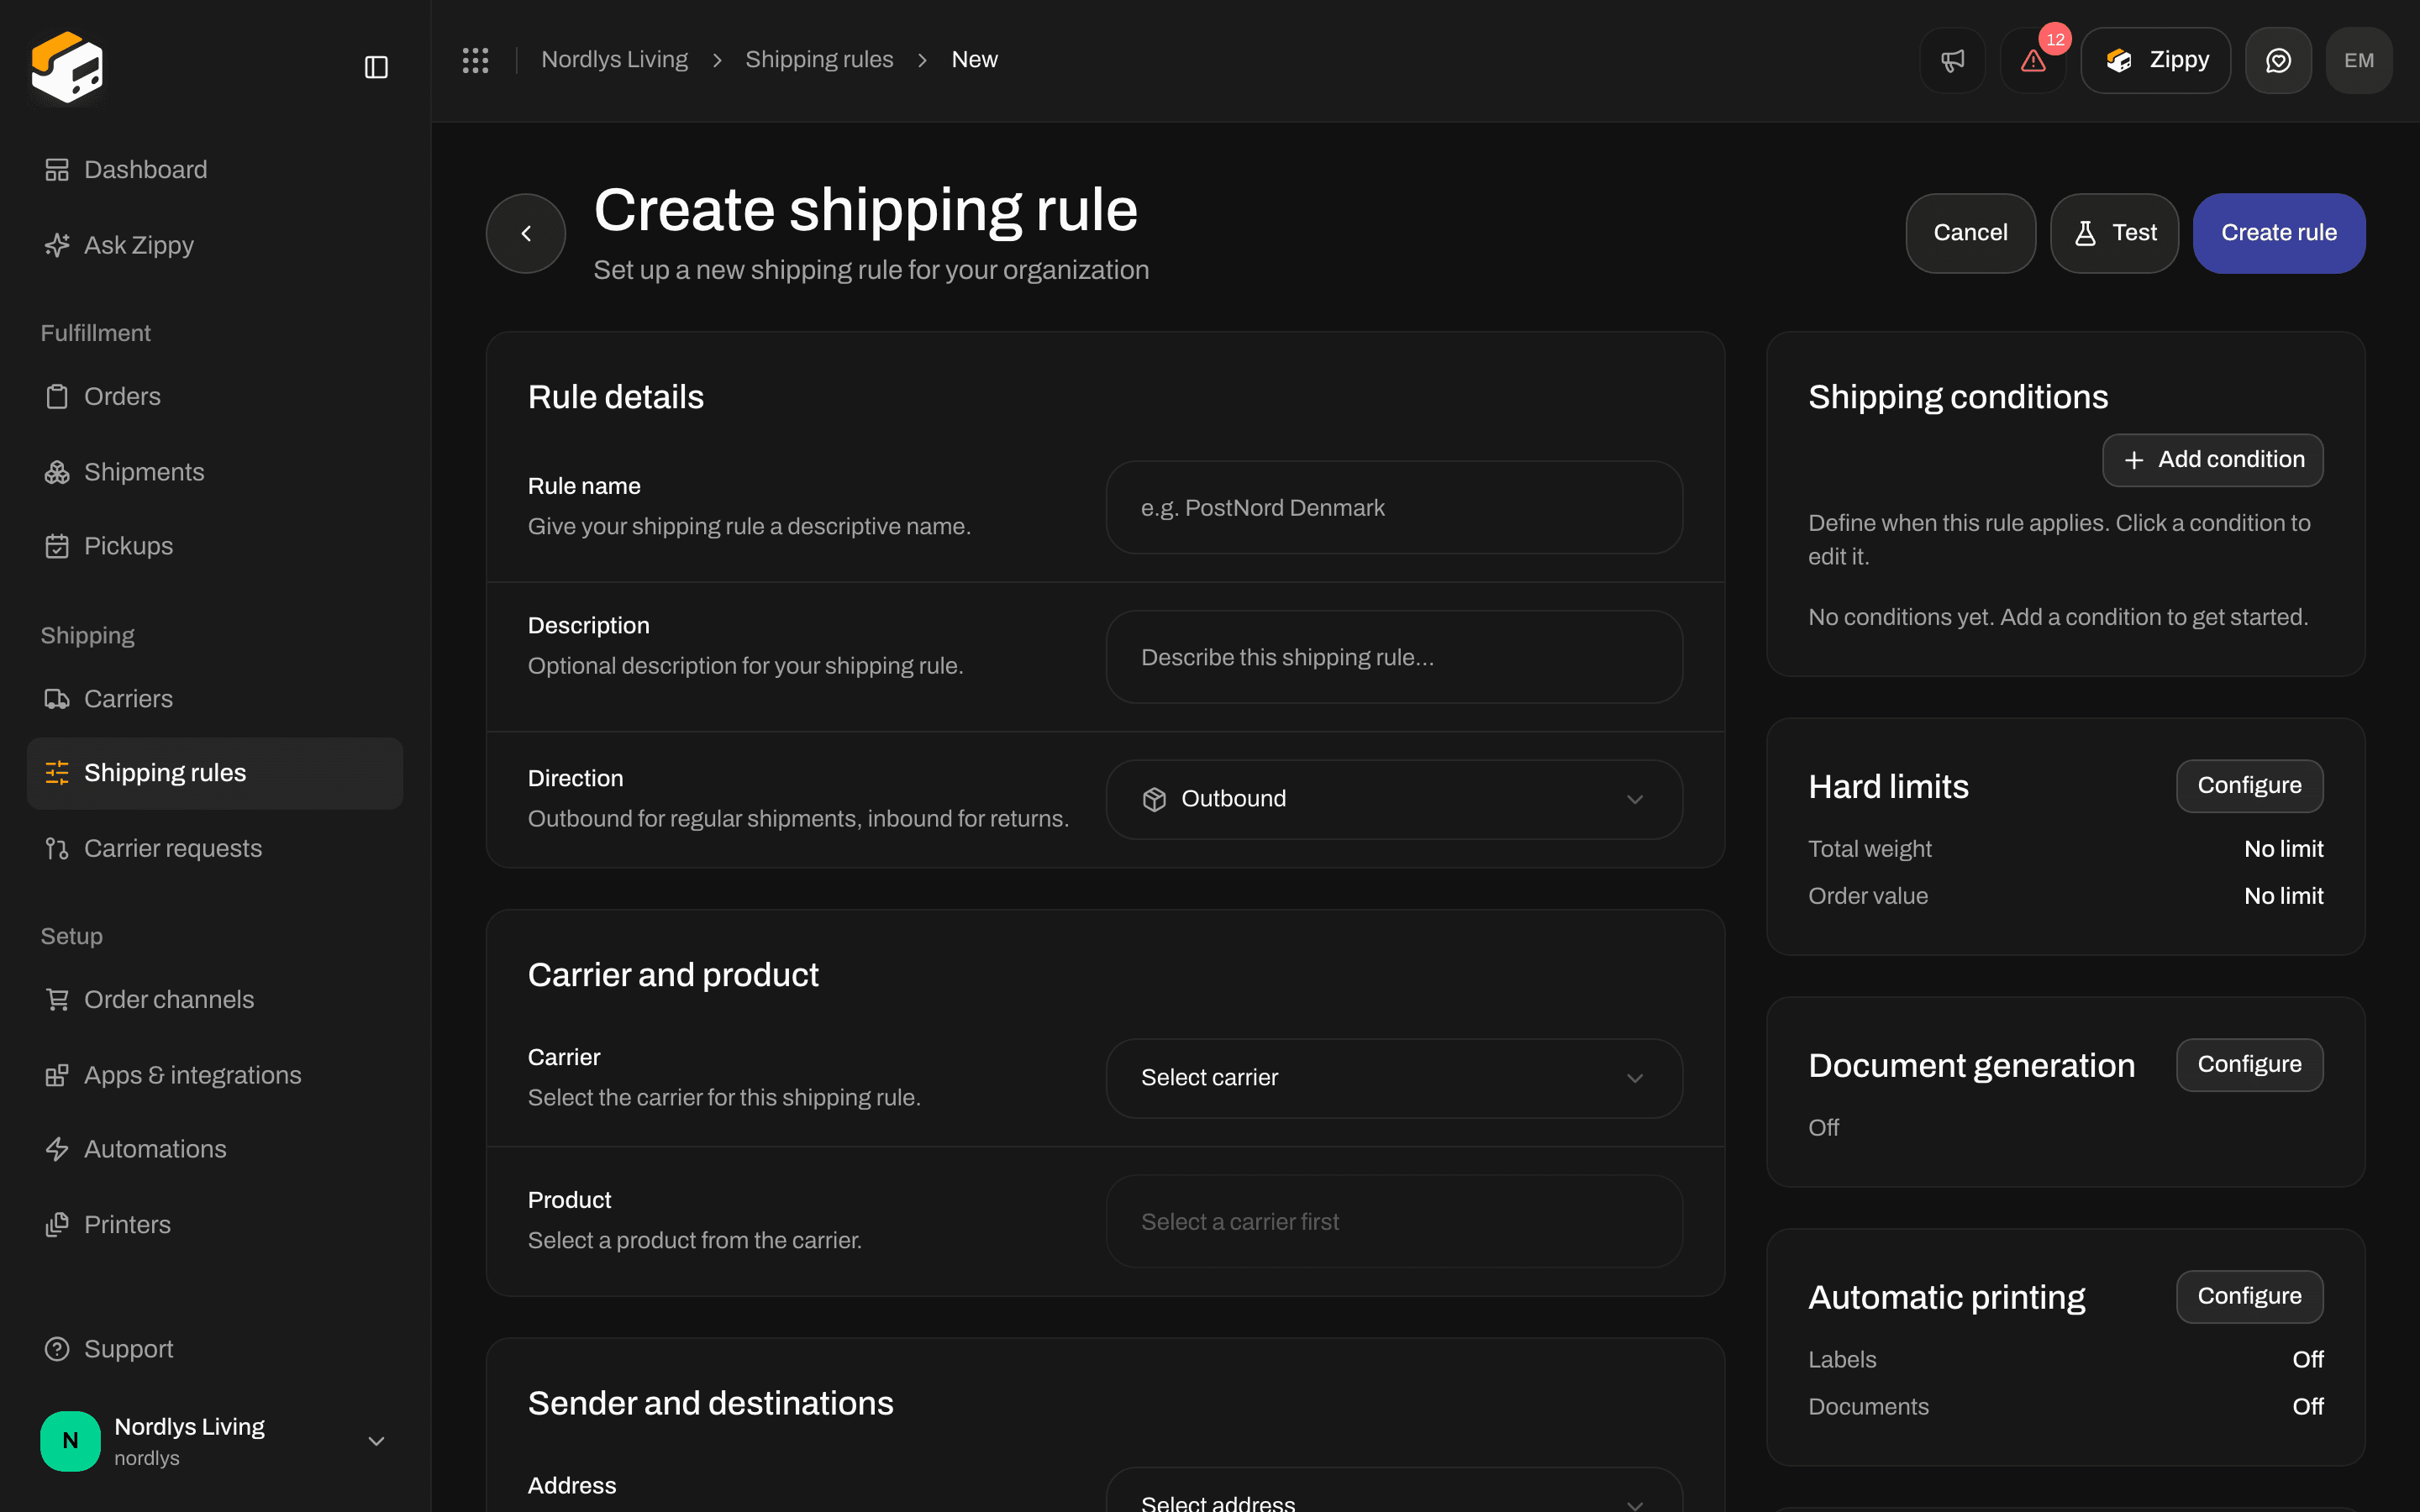2420x1512 pixels.
Task: Open Carrier requests in the sidebar
Action: coord(215,848)
